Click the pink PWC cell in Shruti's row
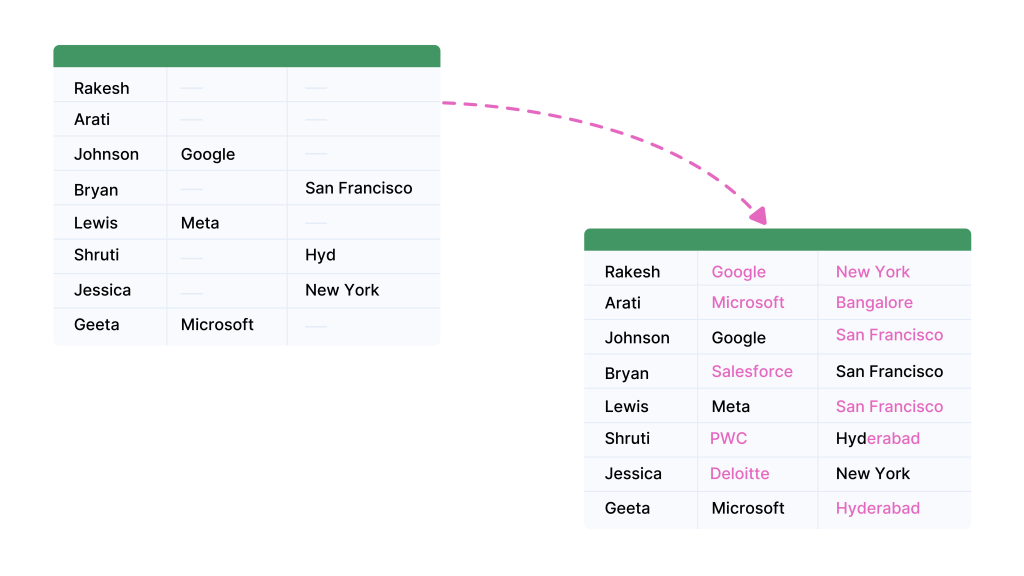The image size is (1024, 576). [758, 440]
